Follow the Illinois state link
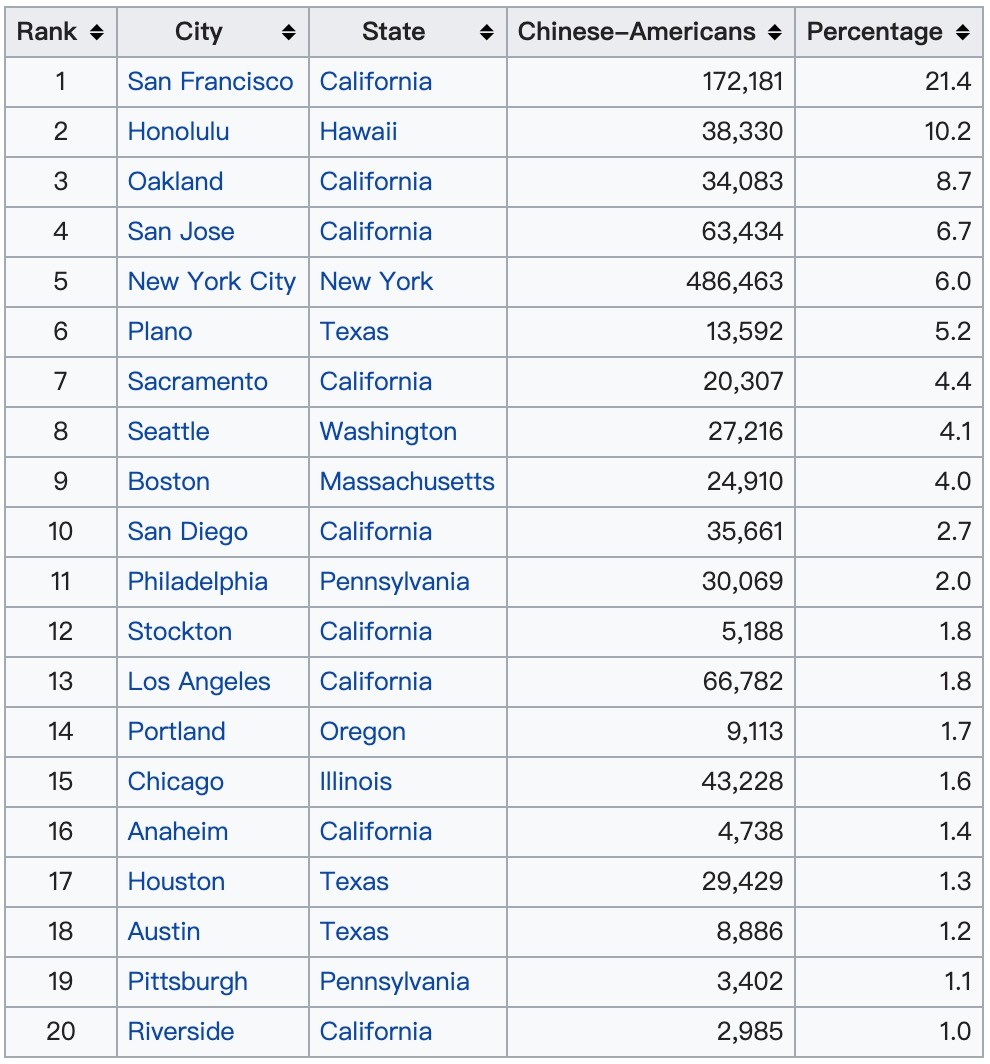Viewport: 990px width, 1064px height. [355, 782]
